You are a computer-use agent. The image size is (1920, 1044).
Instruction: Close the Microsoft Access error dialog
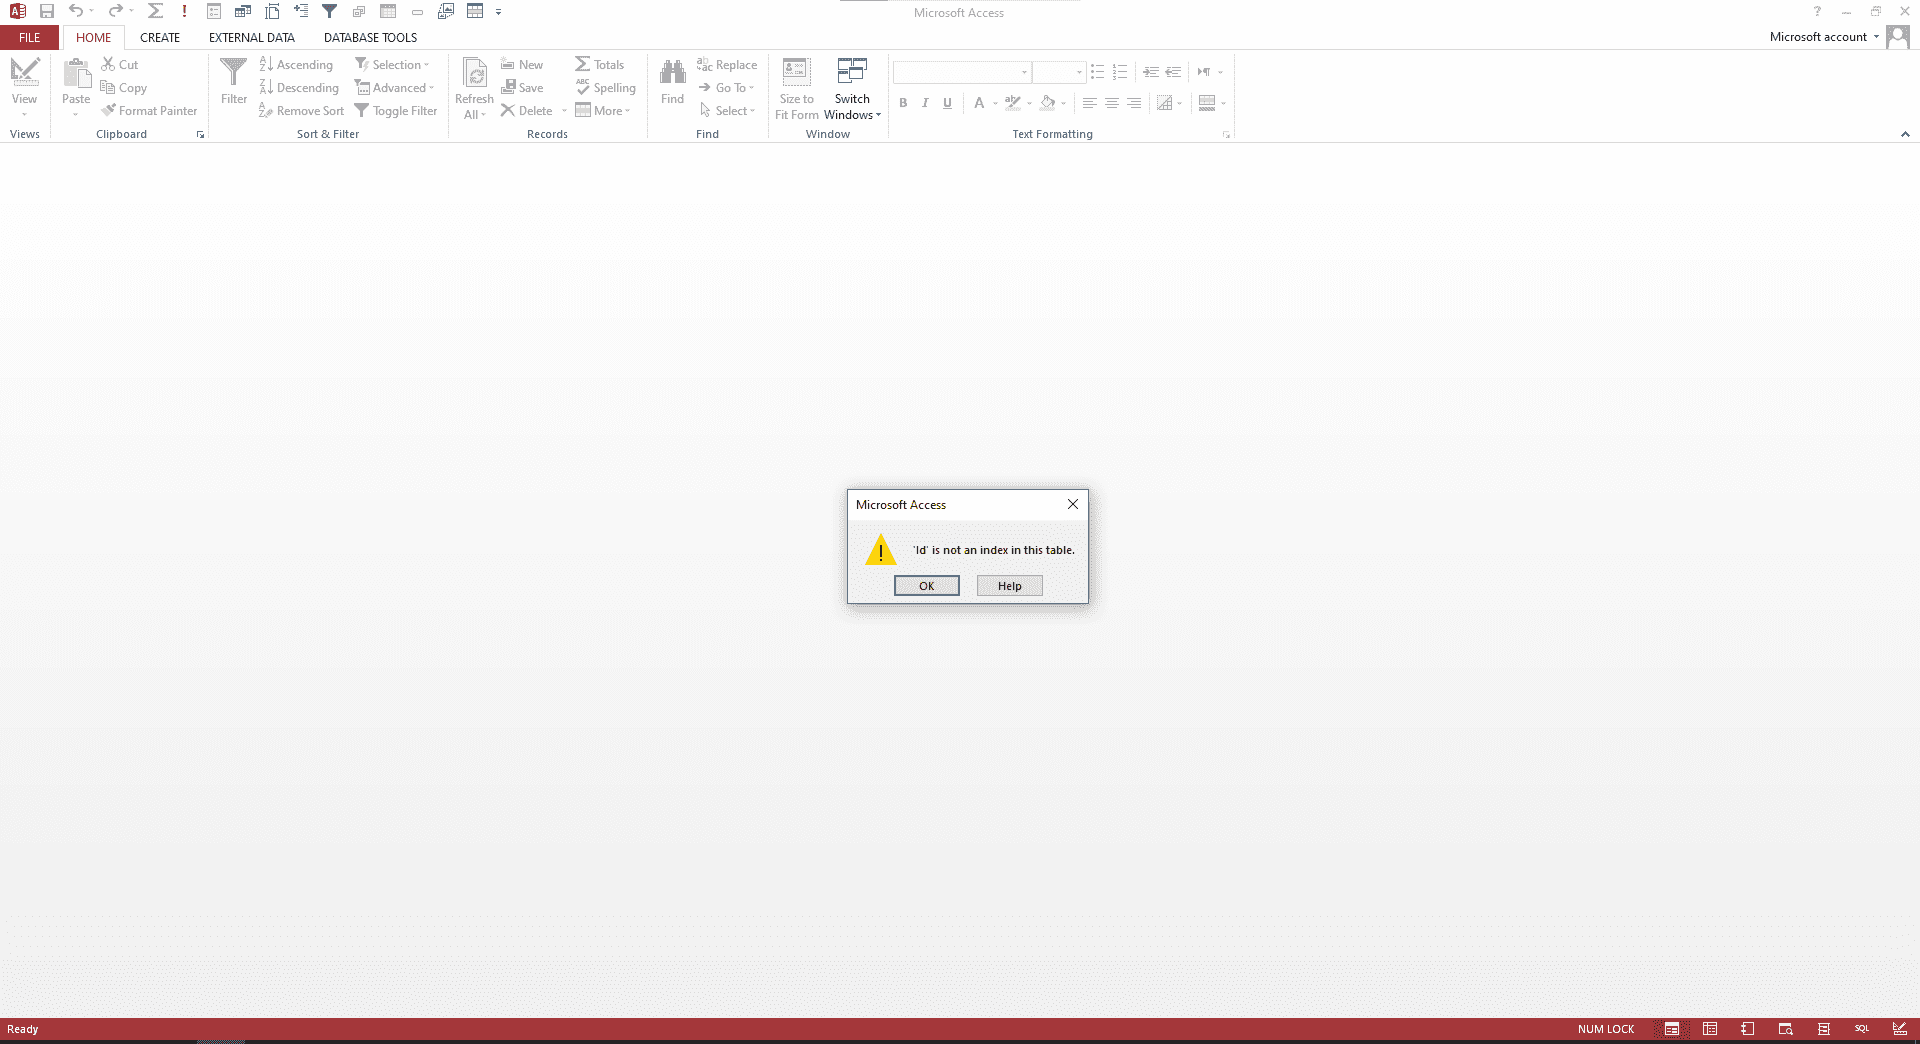coord(1072,504)
